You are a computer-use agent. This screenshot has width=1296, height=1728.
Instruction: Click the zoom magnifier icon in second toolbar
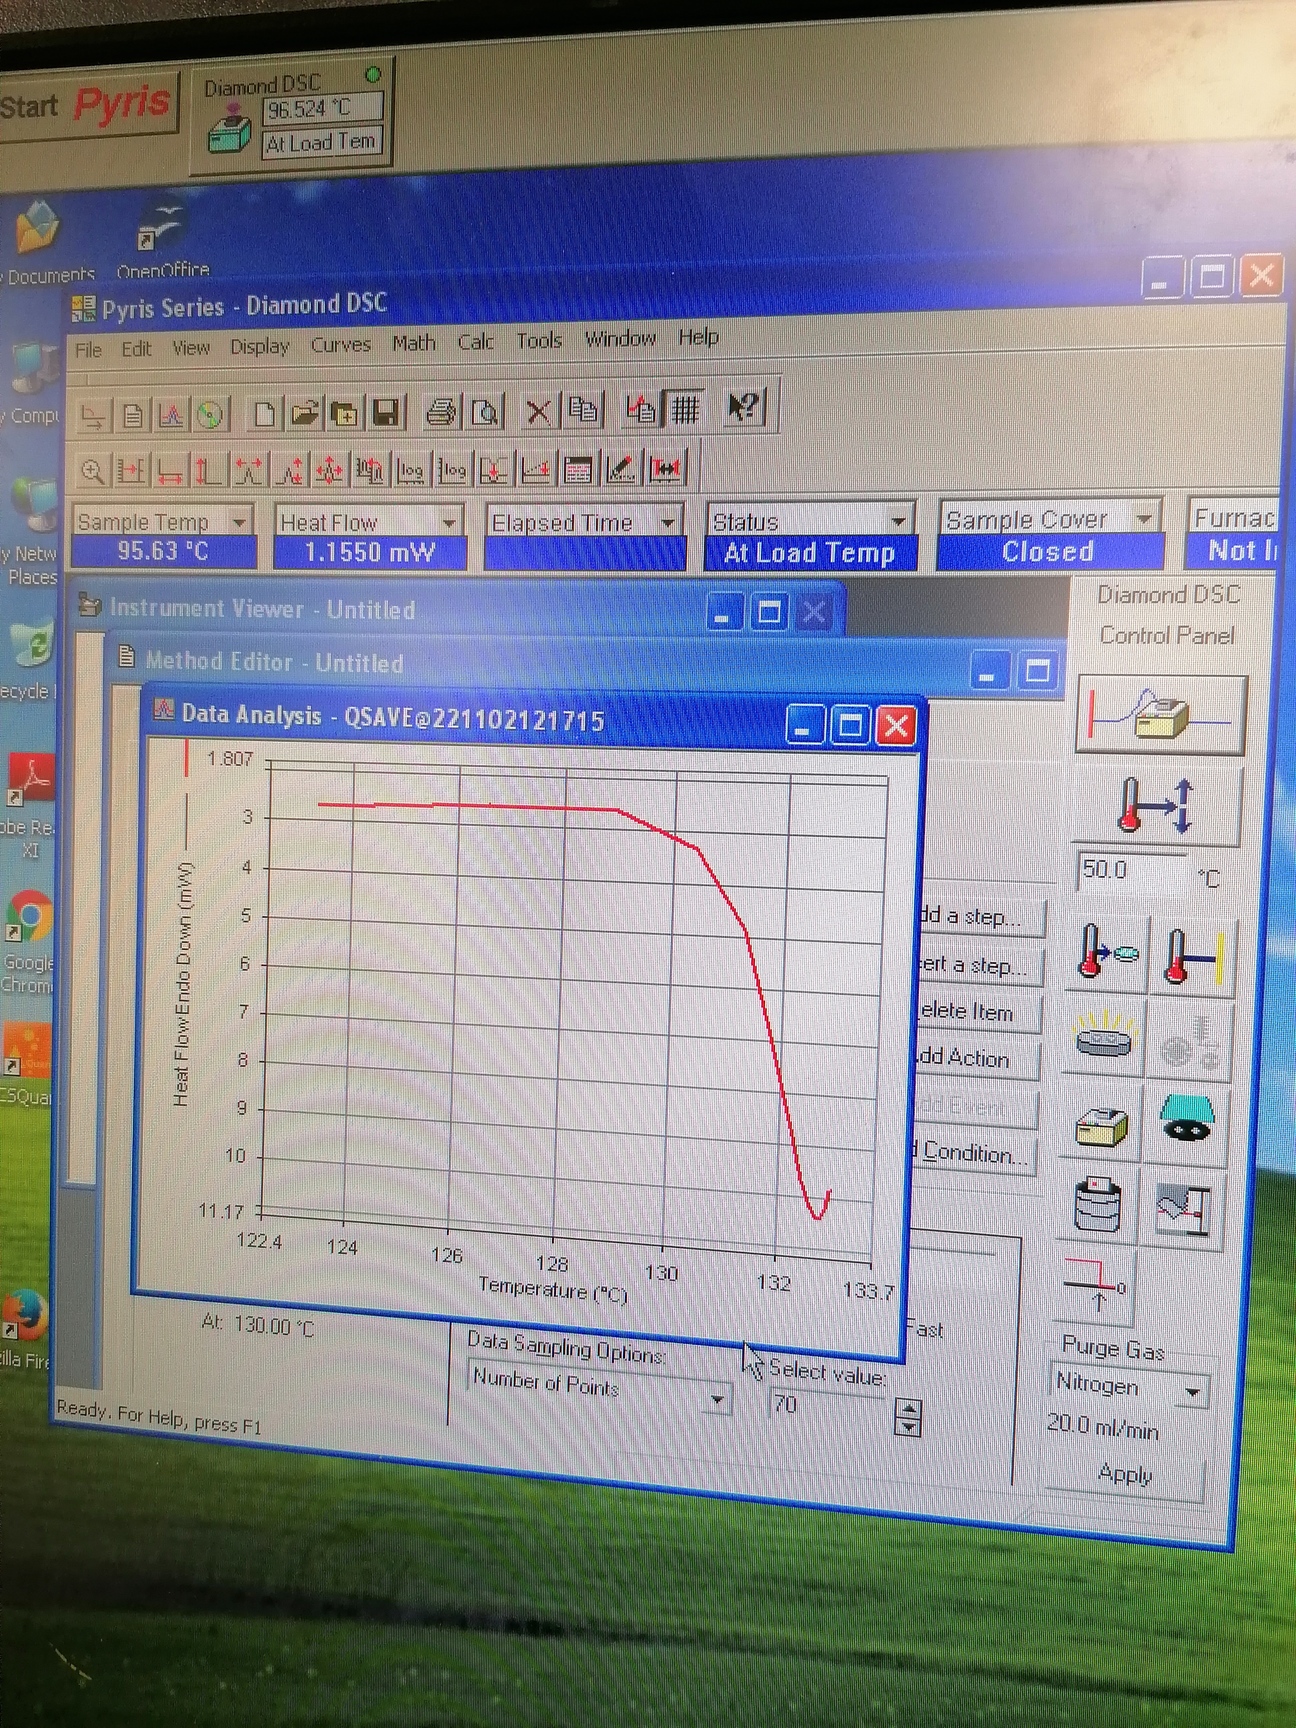(x=92, y=471)
